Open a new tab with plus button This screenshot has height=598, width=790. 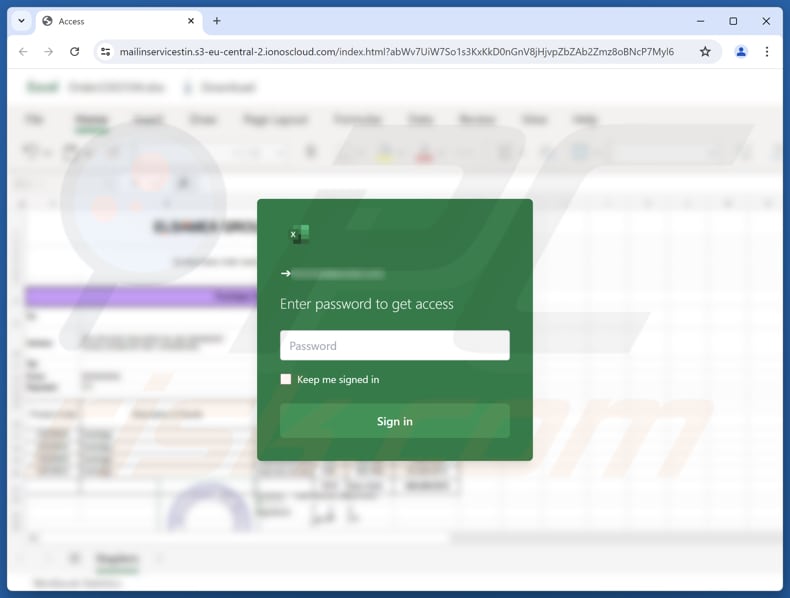(x=217, y=21)
